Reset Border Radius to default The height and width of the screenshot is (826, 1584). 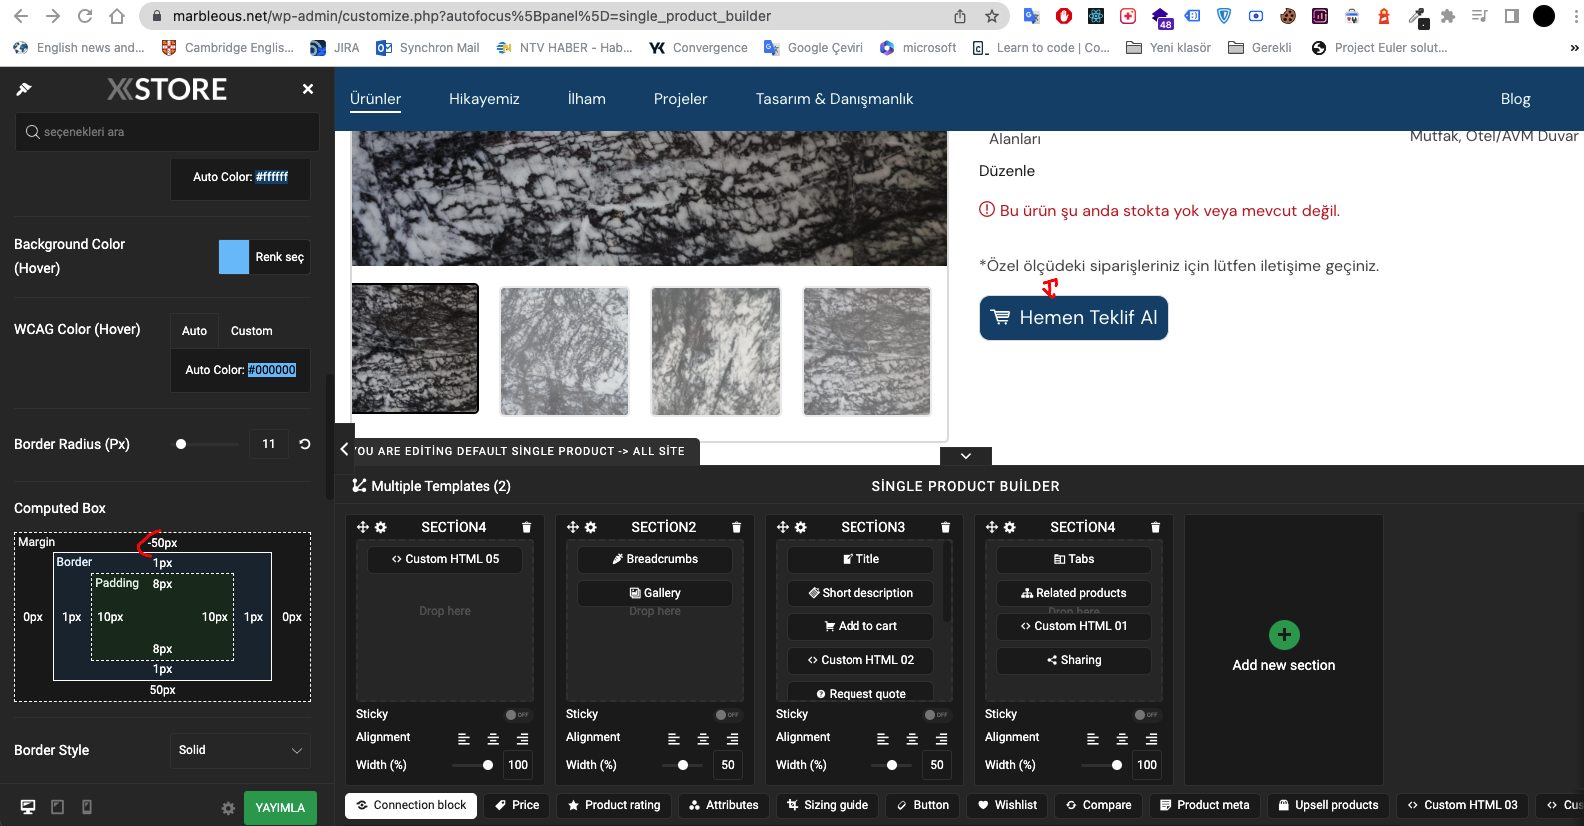305,444
